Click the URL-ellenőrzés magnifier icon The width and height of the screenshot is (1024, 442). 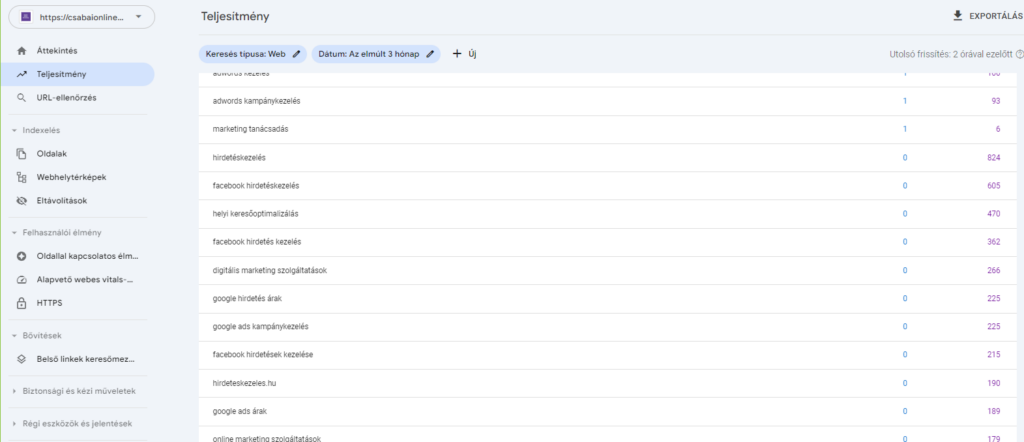22,98
